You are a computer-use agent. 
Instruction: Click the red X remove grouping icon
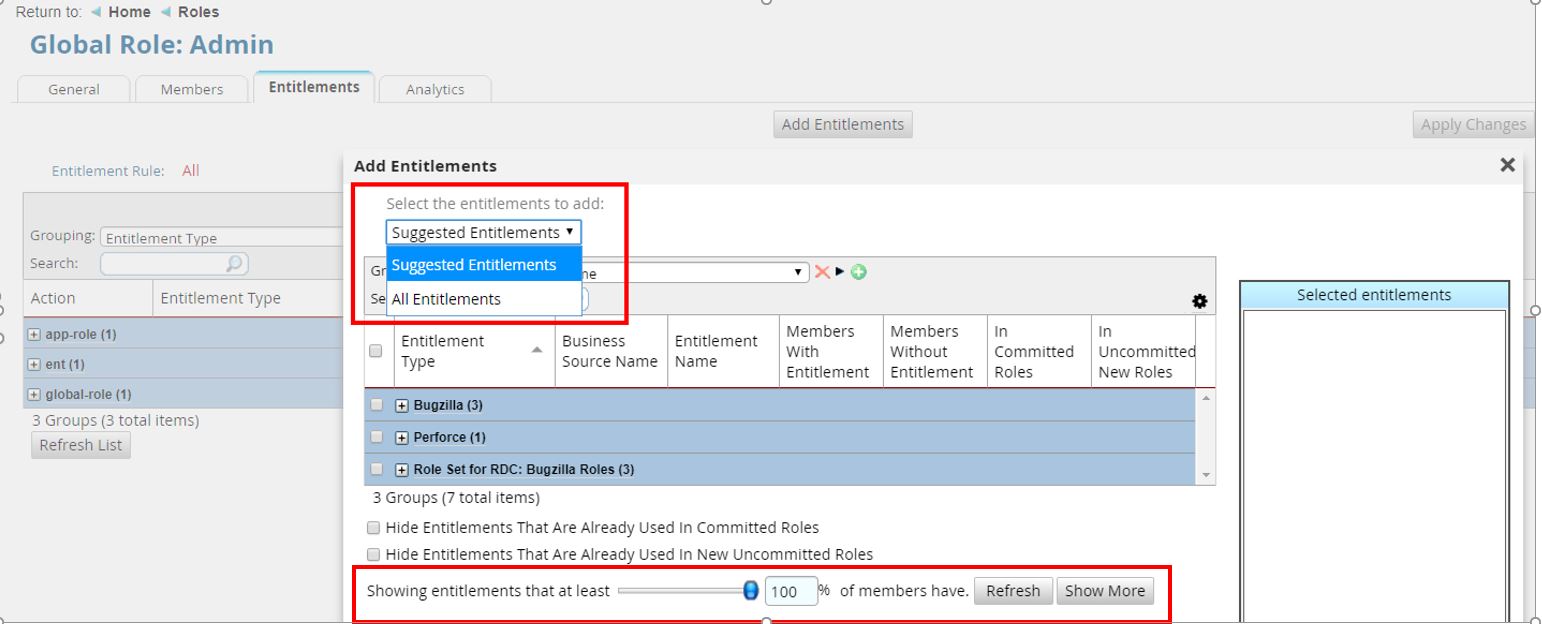point(822,272)
